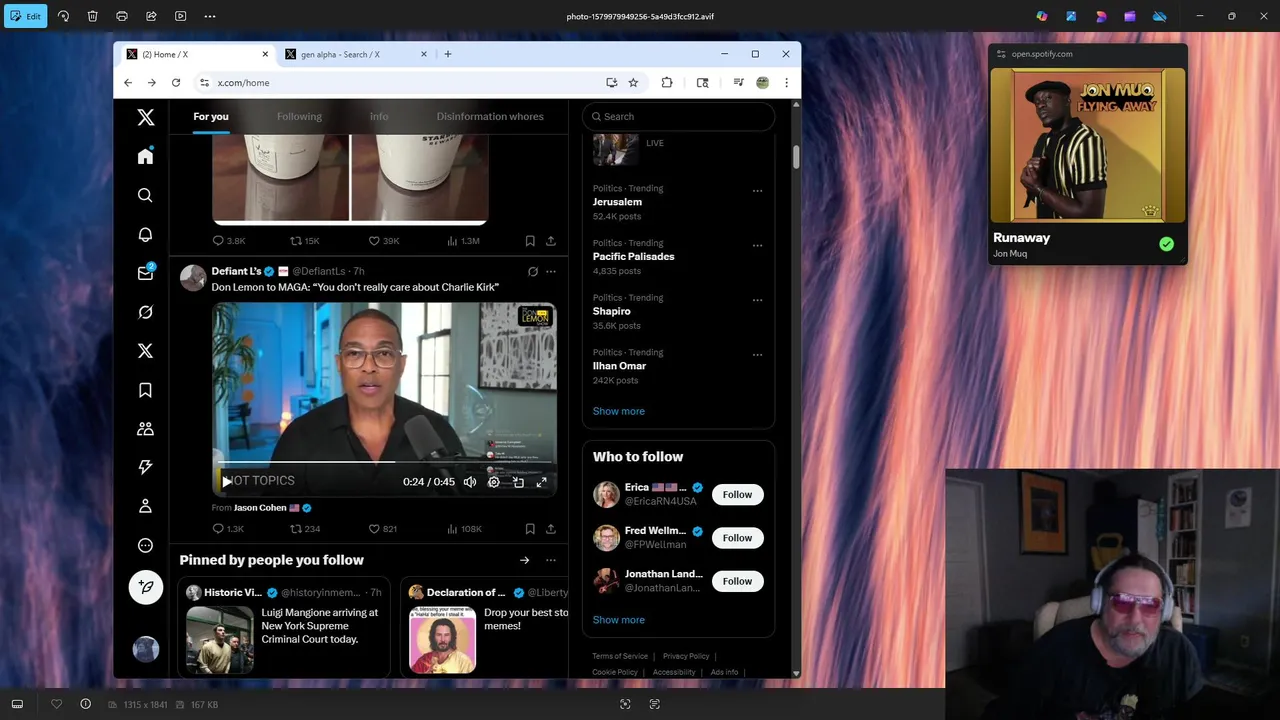Click the X search field
Viewport: 1280px width, 720px height.
point(679,116)
